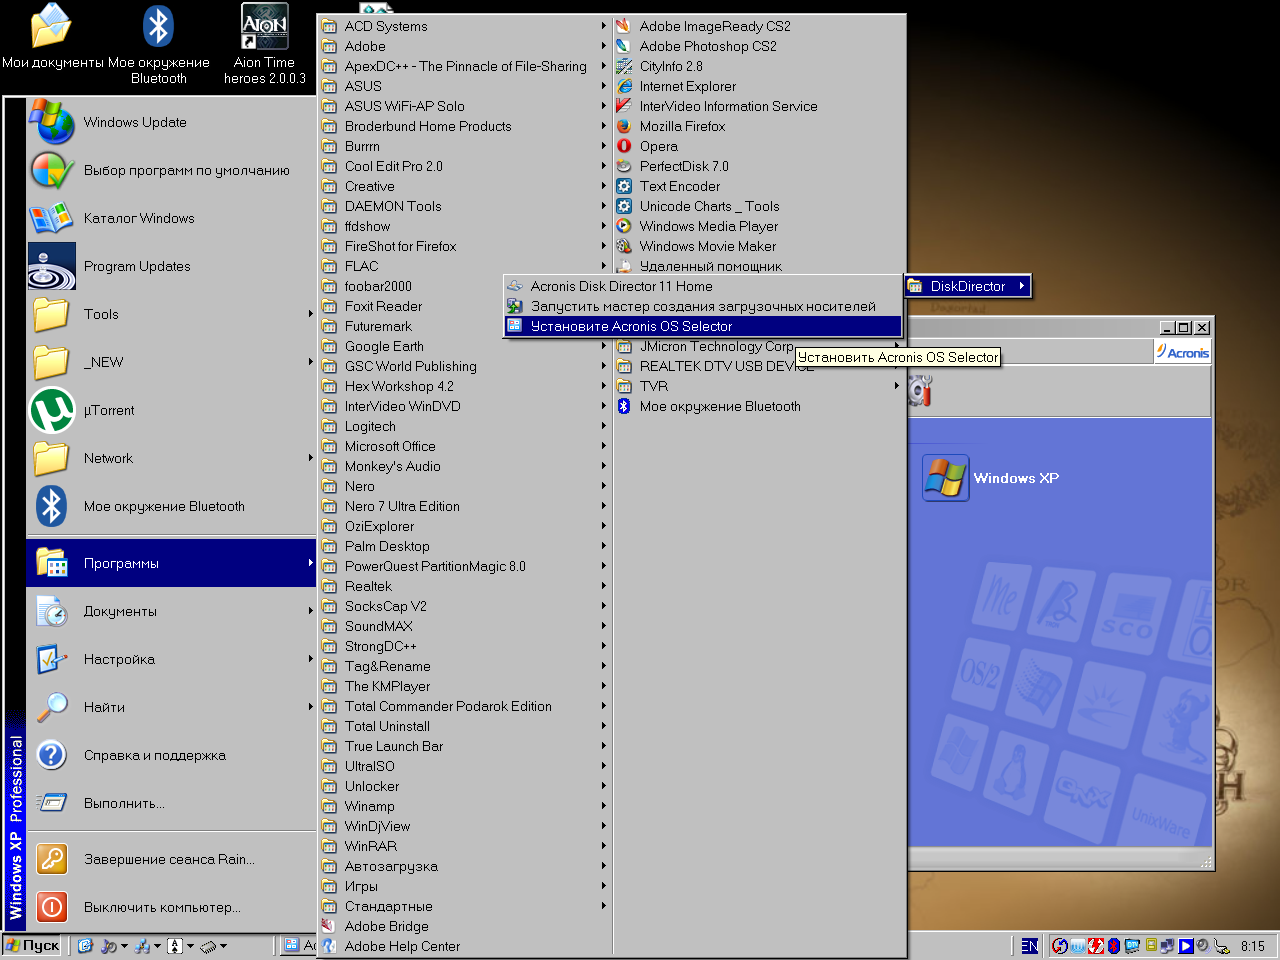Click the Windows Update icon
The height and width of the screenshot is (960, 1280).
[x=52, y=122]
